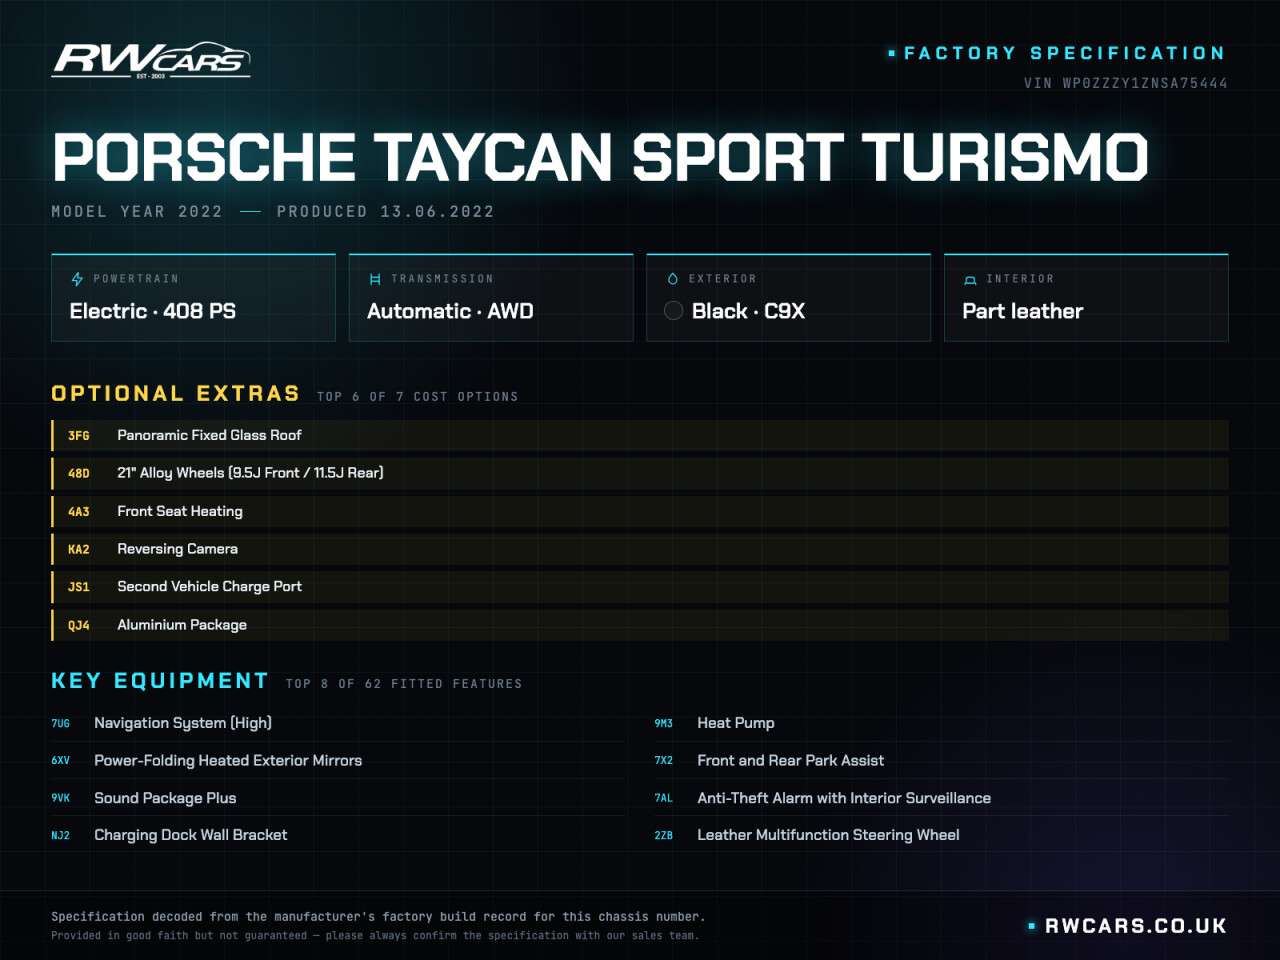Select the Automatic · AWD transmission card

point(491,298)
